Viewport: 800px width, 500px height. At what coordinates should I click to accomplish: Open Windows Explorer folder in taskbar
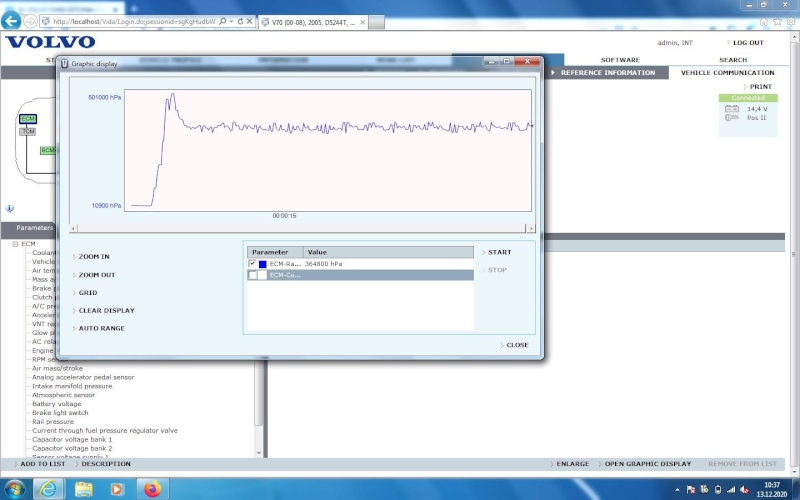(83, 489)
